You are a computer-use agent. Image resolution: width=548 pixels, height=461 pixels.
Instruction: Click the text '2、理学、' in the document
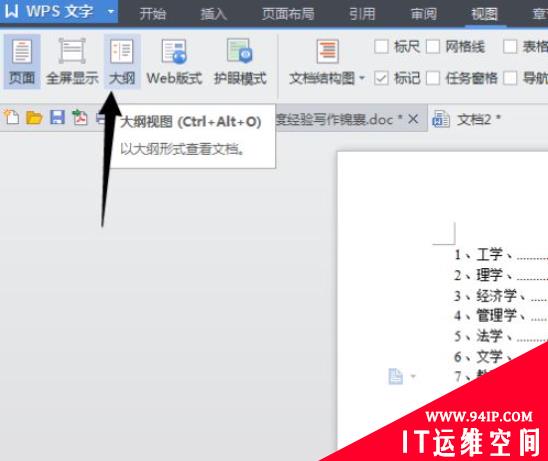coord(483,275)
